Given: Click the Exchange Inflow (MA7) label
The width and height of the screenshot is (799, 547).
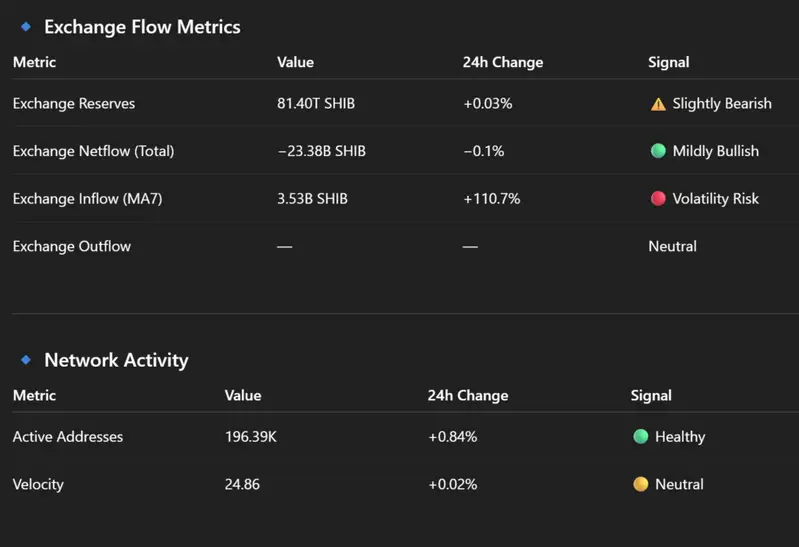Looking at the screenshot, I should pos(87,199).
